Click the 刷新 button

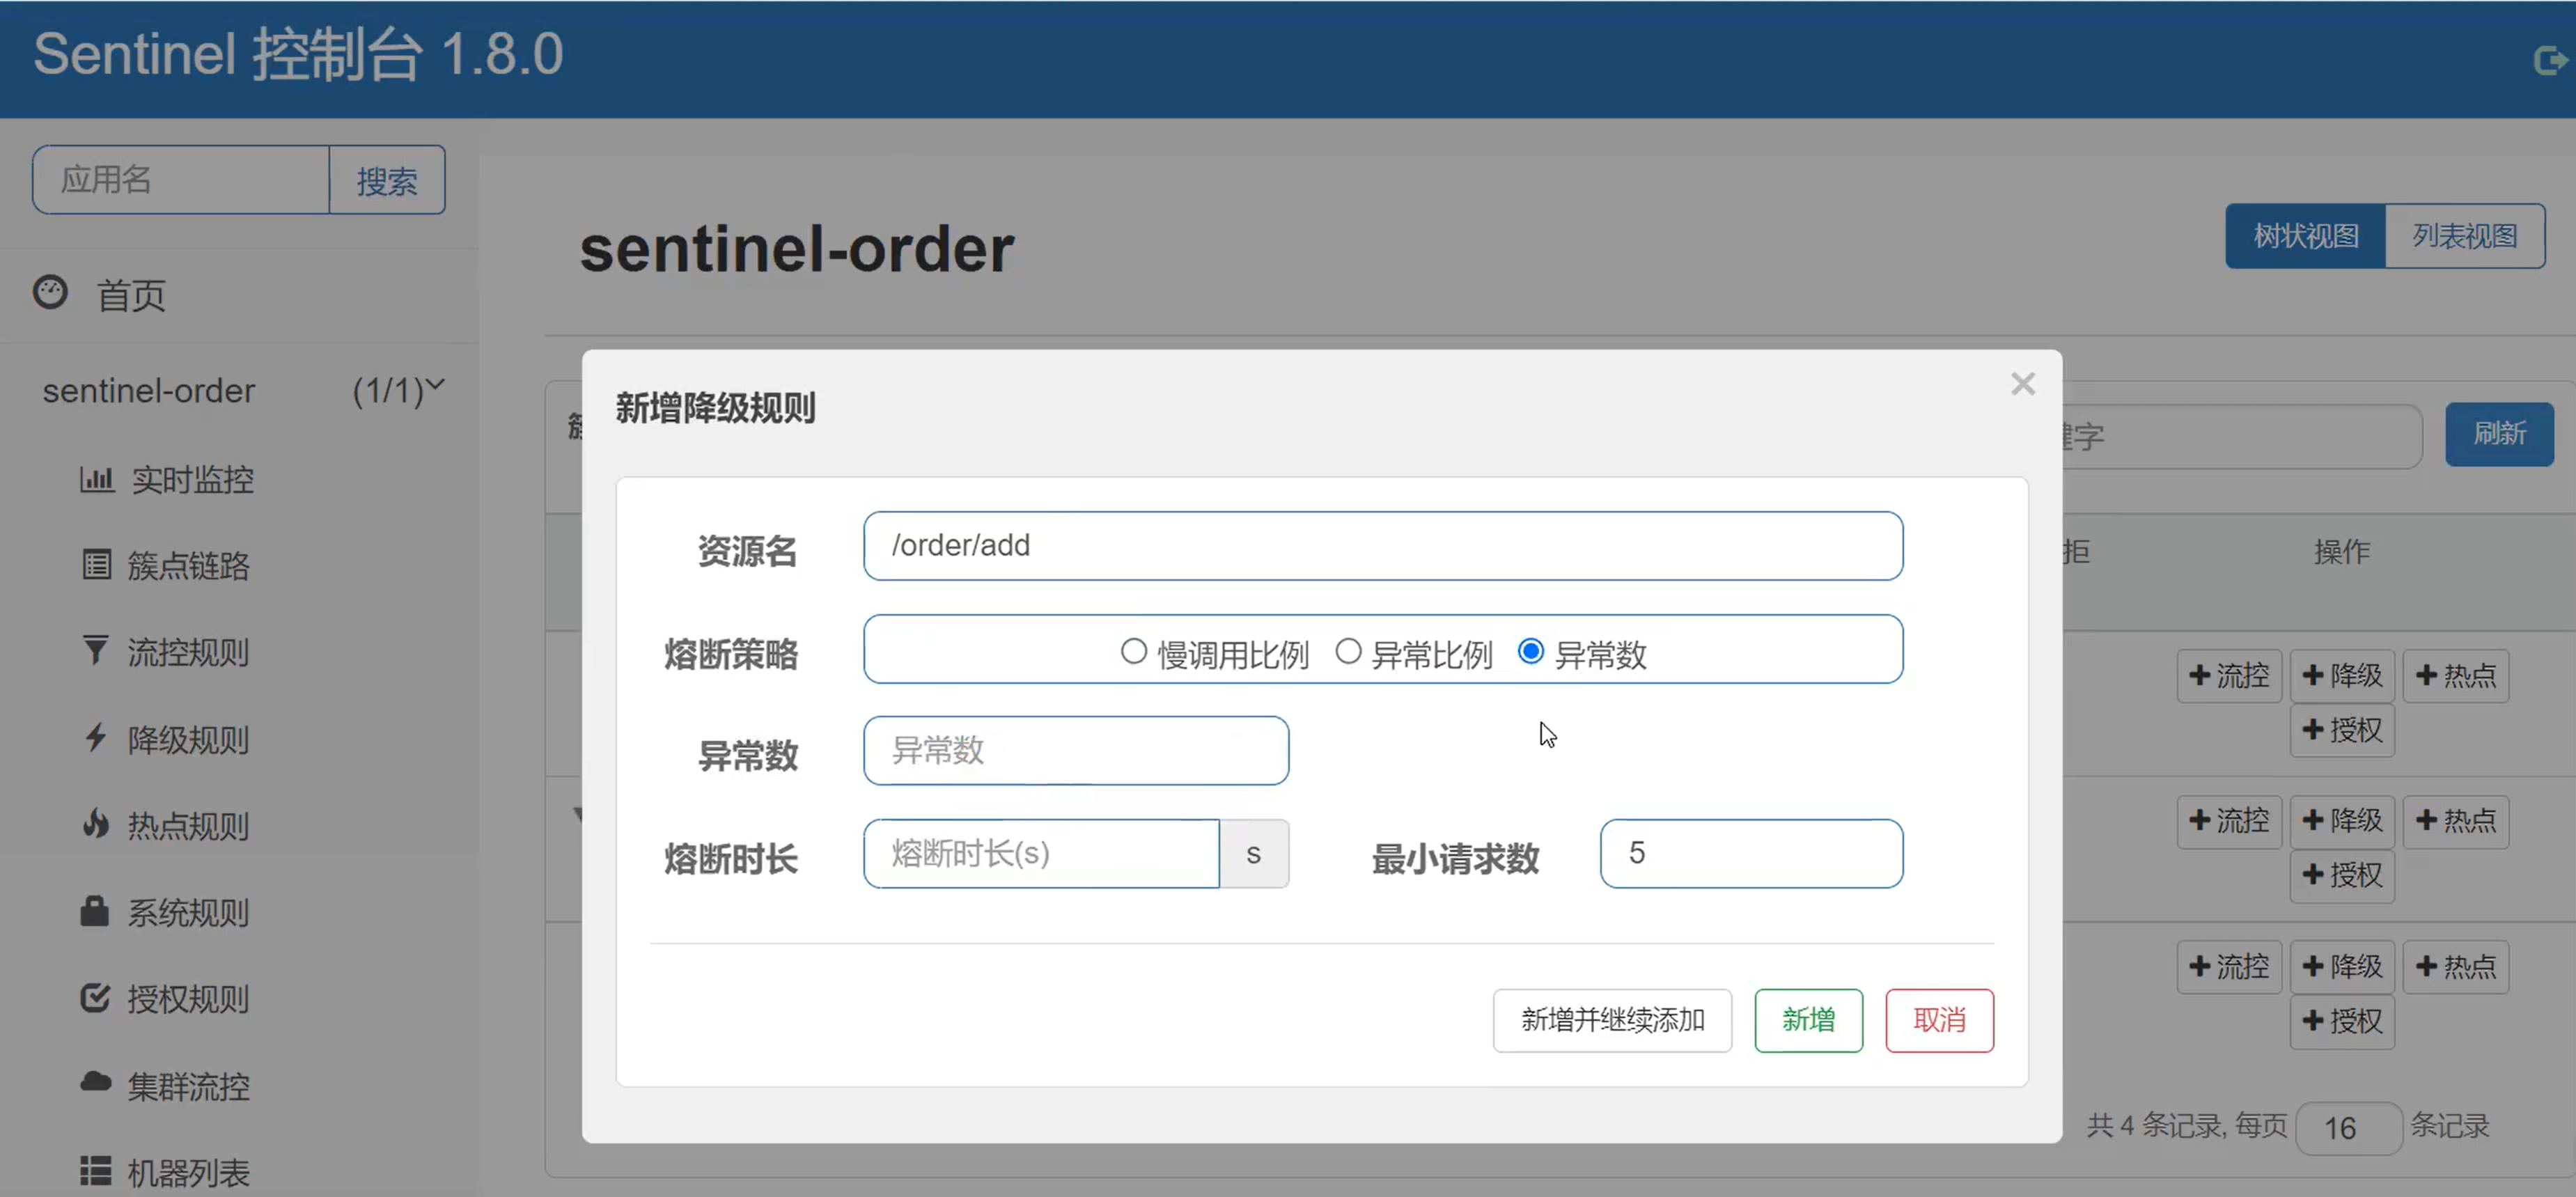2499,434
